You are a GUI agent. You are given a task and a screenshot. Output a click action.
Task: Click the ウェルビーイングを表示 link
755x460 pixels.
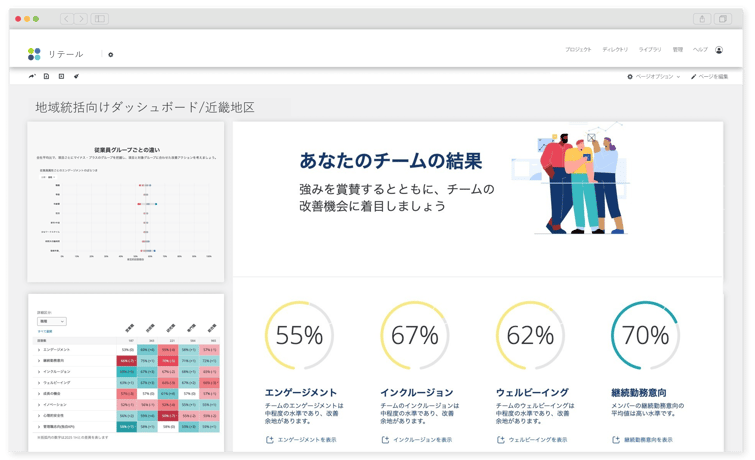[538, 440]
